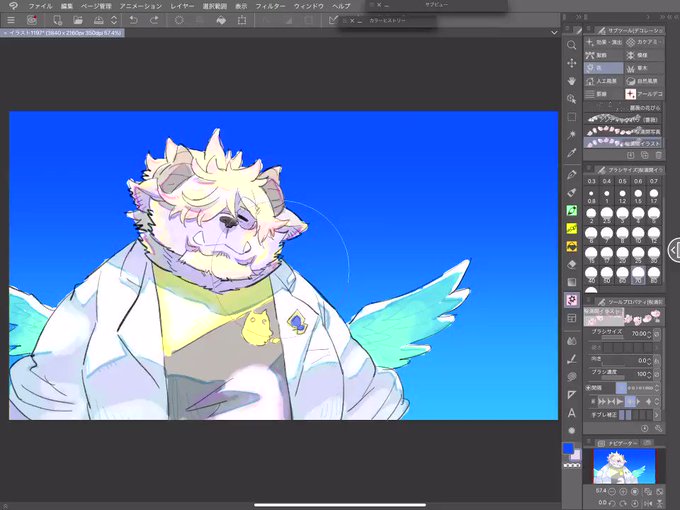This screenshot has height=510, width=680.
Task: Pick the light background color swatch
Action: click(x=575, y=455)
